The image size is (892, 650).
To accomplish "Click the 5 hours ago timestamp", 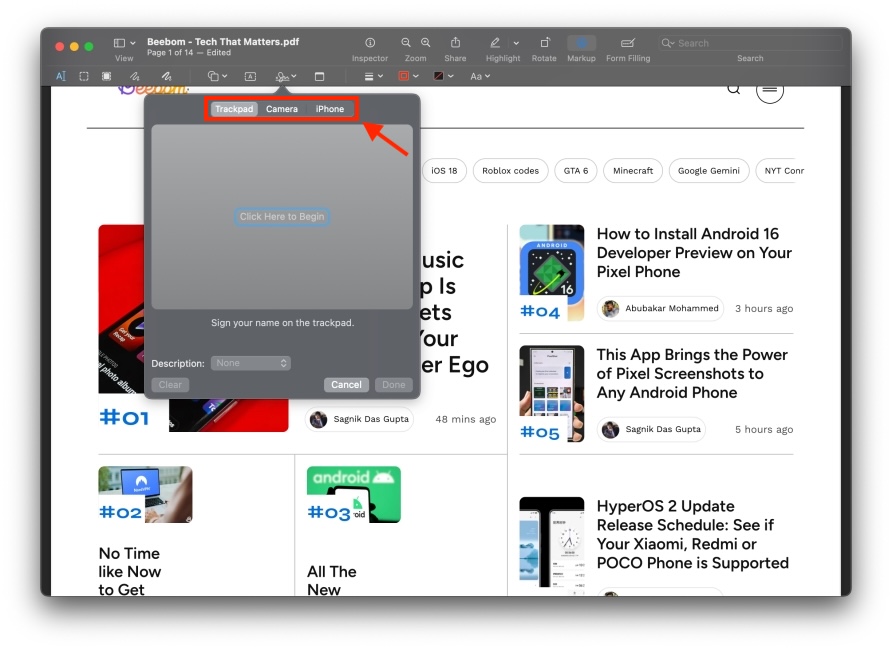I will 763,429.
